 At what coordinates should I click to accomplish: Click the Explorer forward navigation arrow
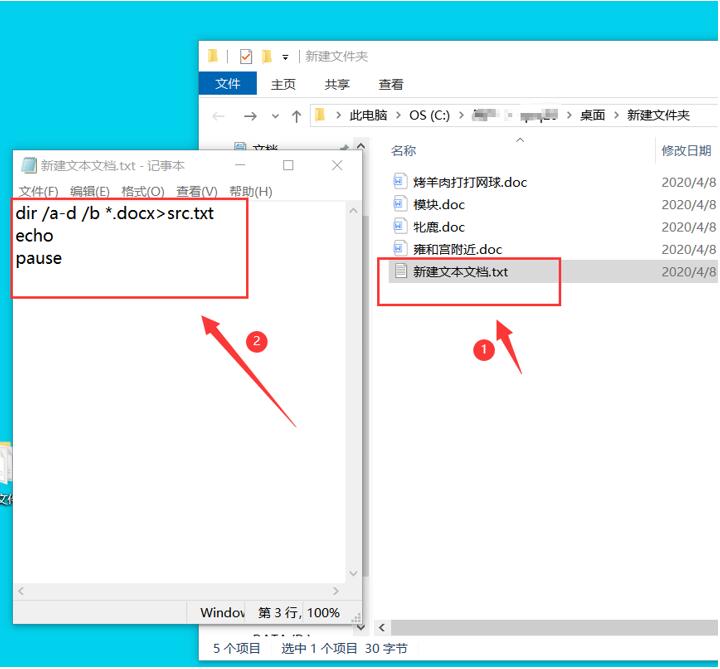250,116
